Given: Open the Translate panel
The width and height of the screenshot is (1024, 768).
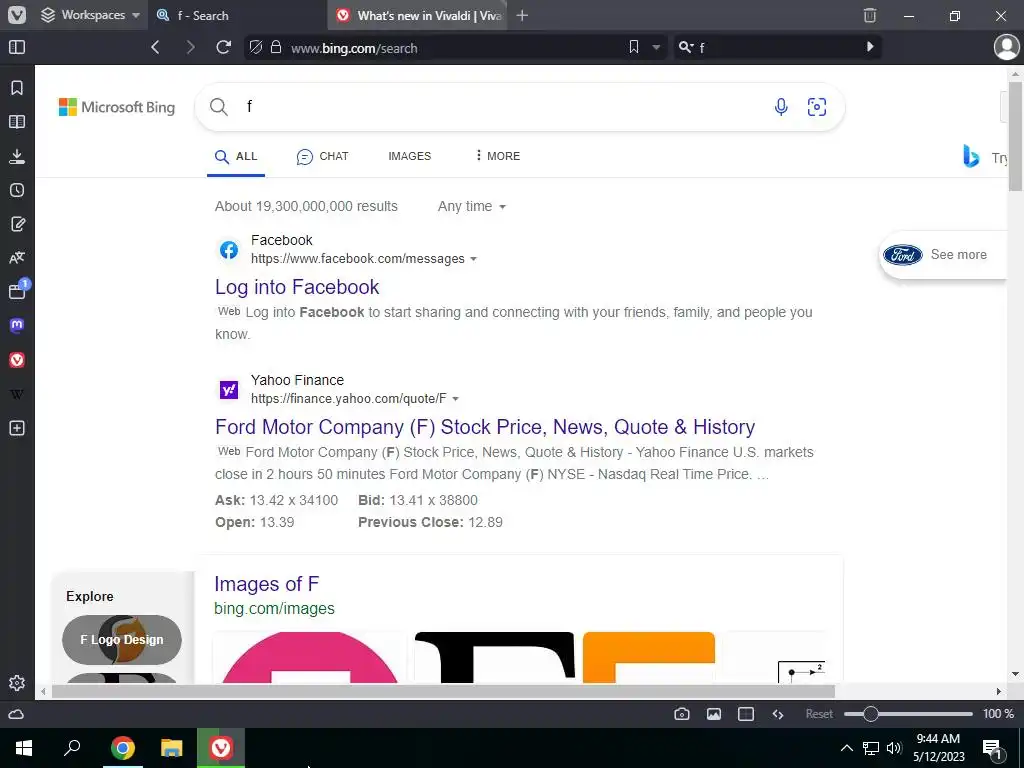Looking at the screenshot, I should tap(17, 258).
